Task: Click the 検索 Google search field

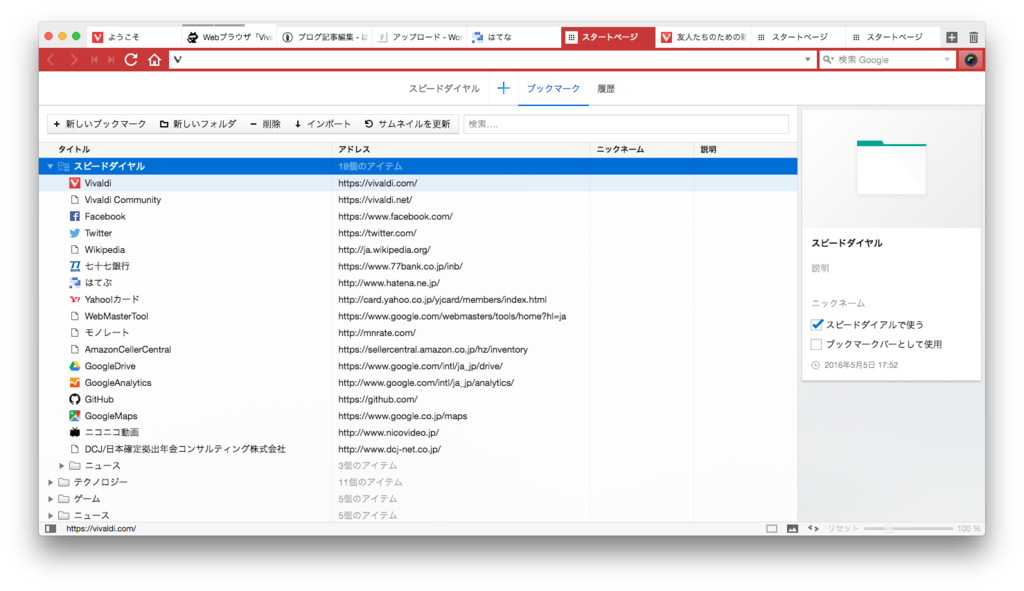Action: pyautogui.click(x=888, y=59)
